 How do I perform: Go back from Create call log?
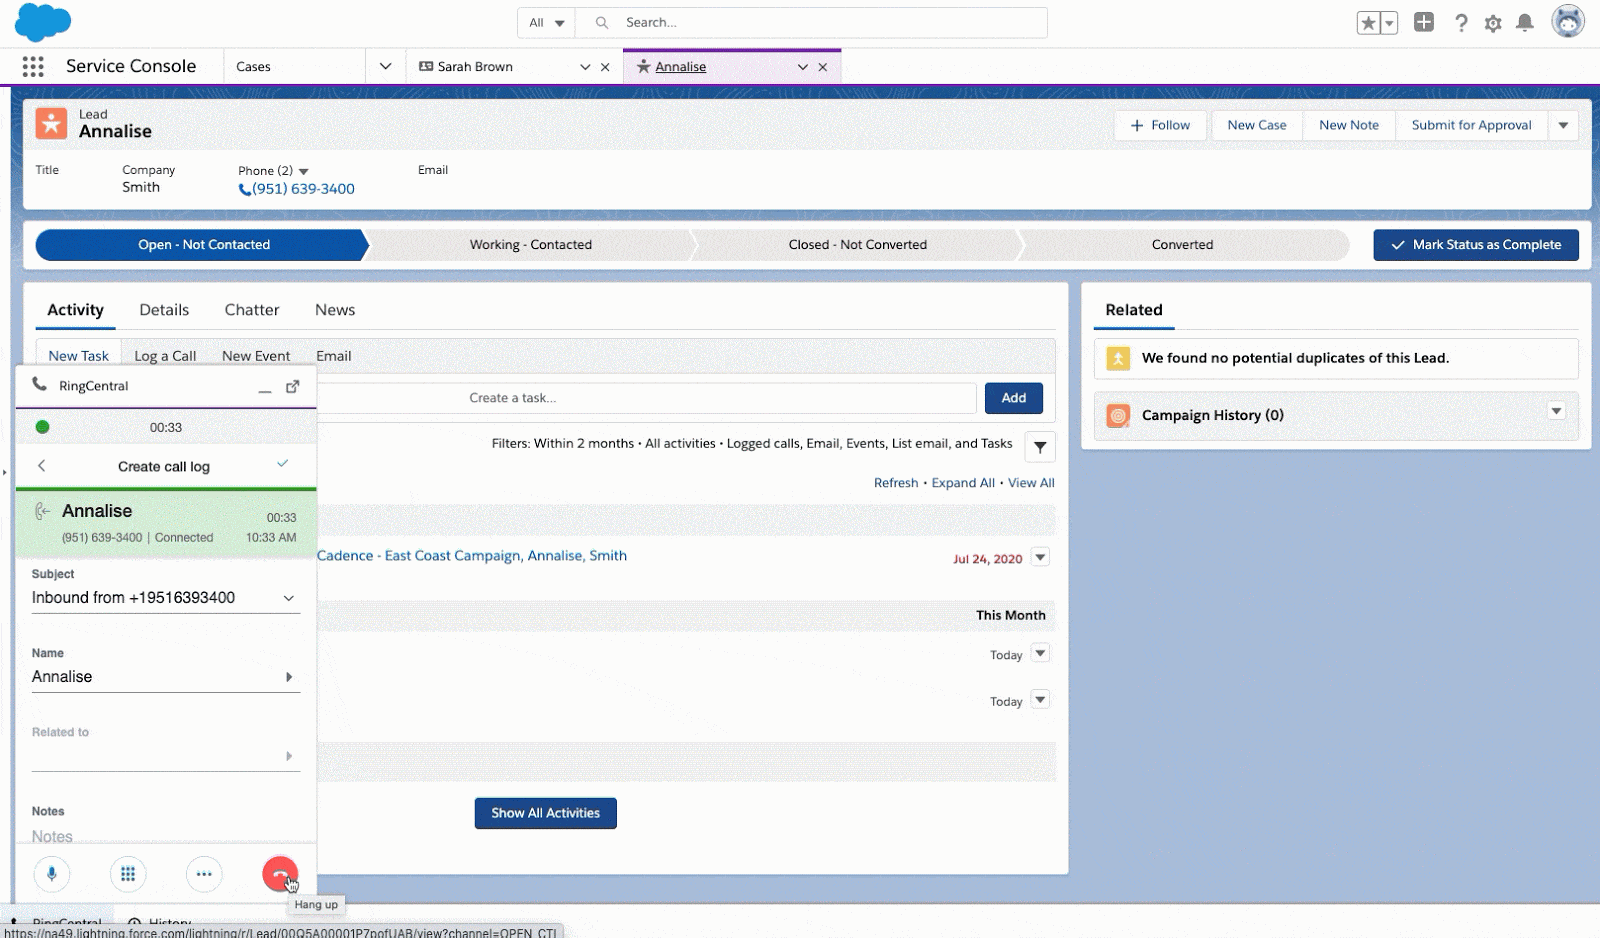click(42, 466)
